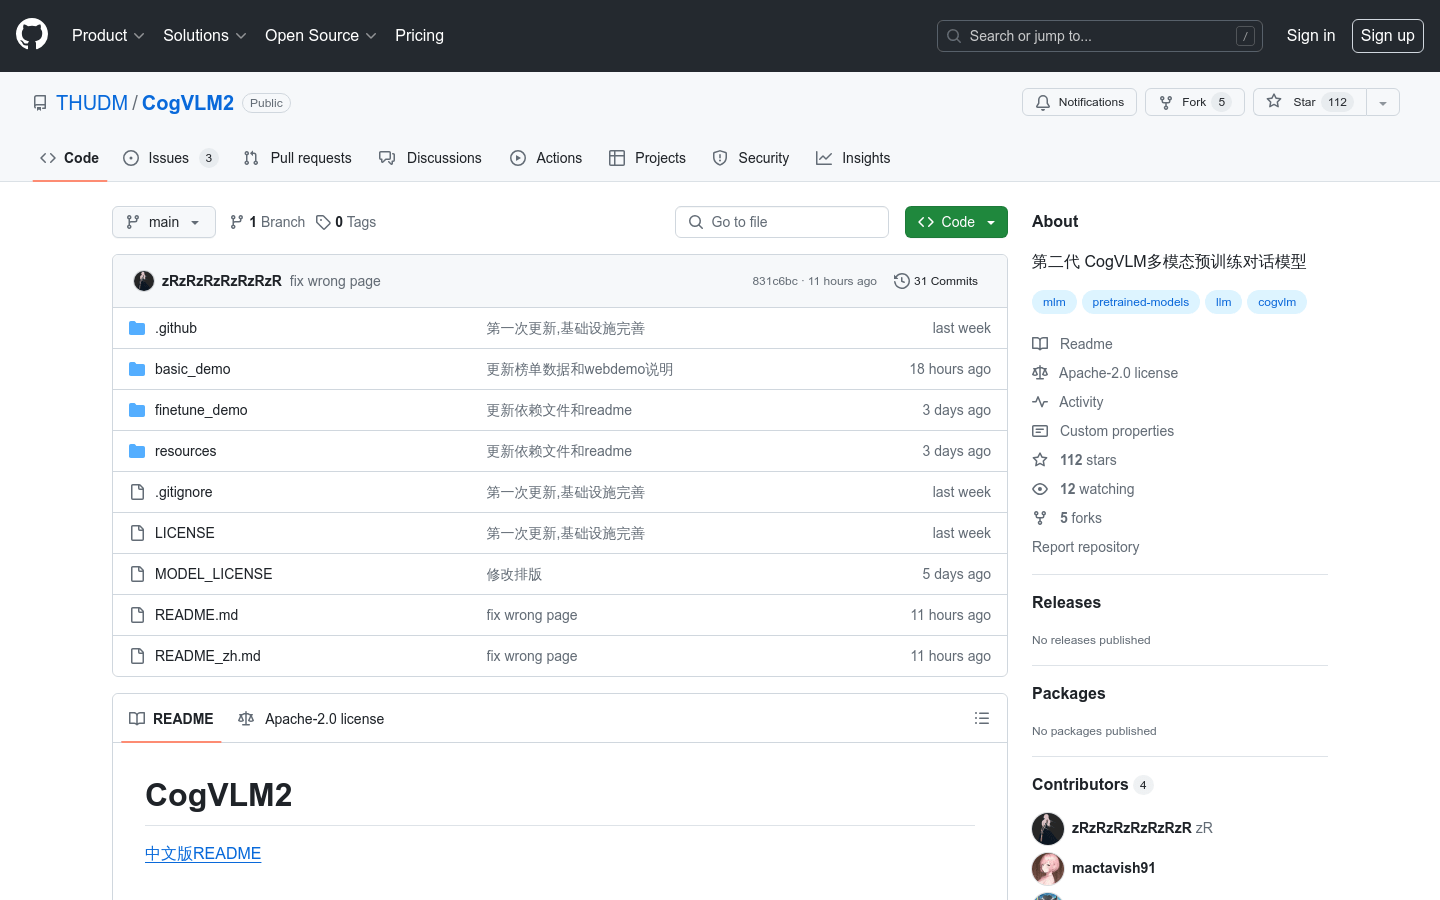
Task: Open the README_zh.md file
Action: pos(208,656)
